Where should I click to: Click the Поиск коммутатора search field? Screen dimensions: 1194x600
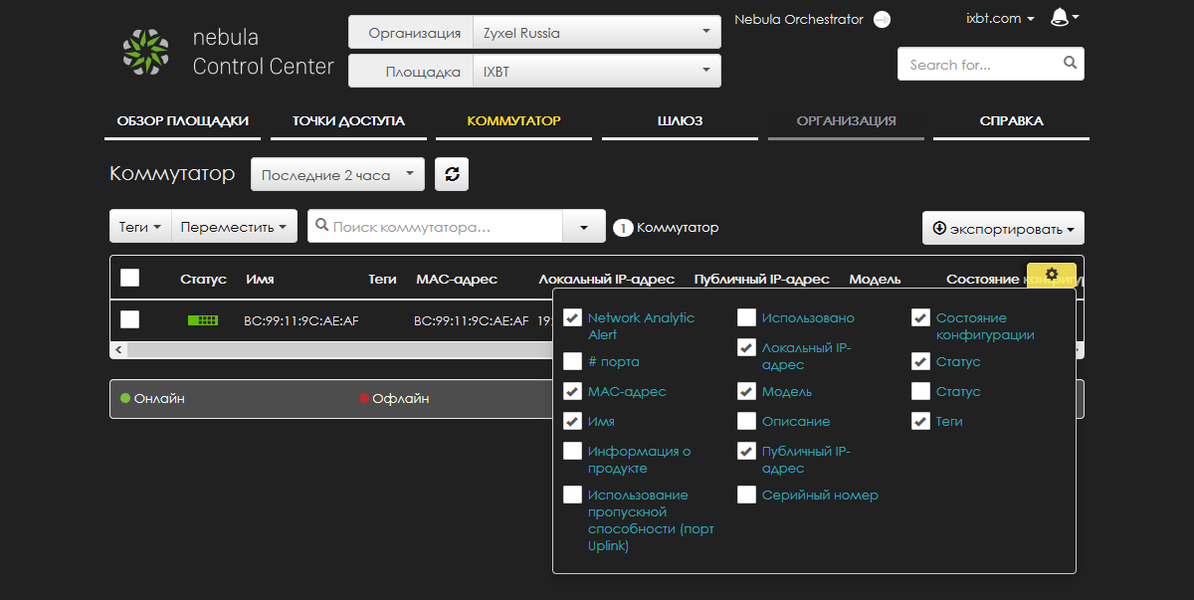pyautogui.click(x=435, y=227)
